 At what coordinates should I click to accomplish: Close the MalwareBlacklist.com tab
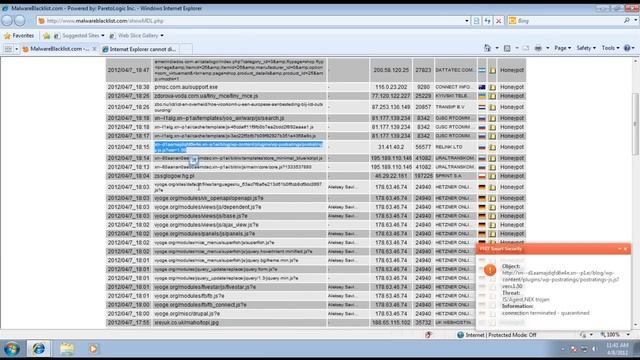94,49
